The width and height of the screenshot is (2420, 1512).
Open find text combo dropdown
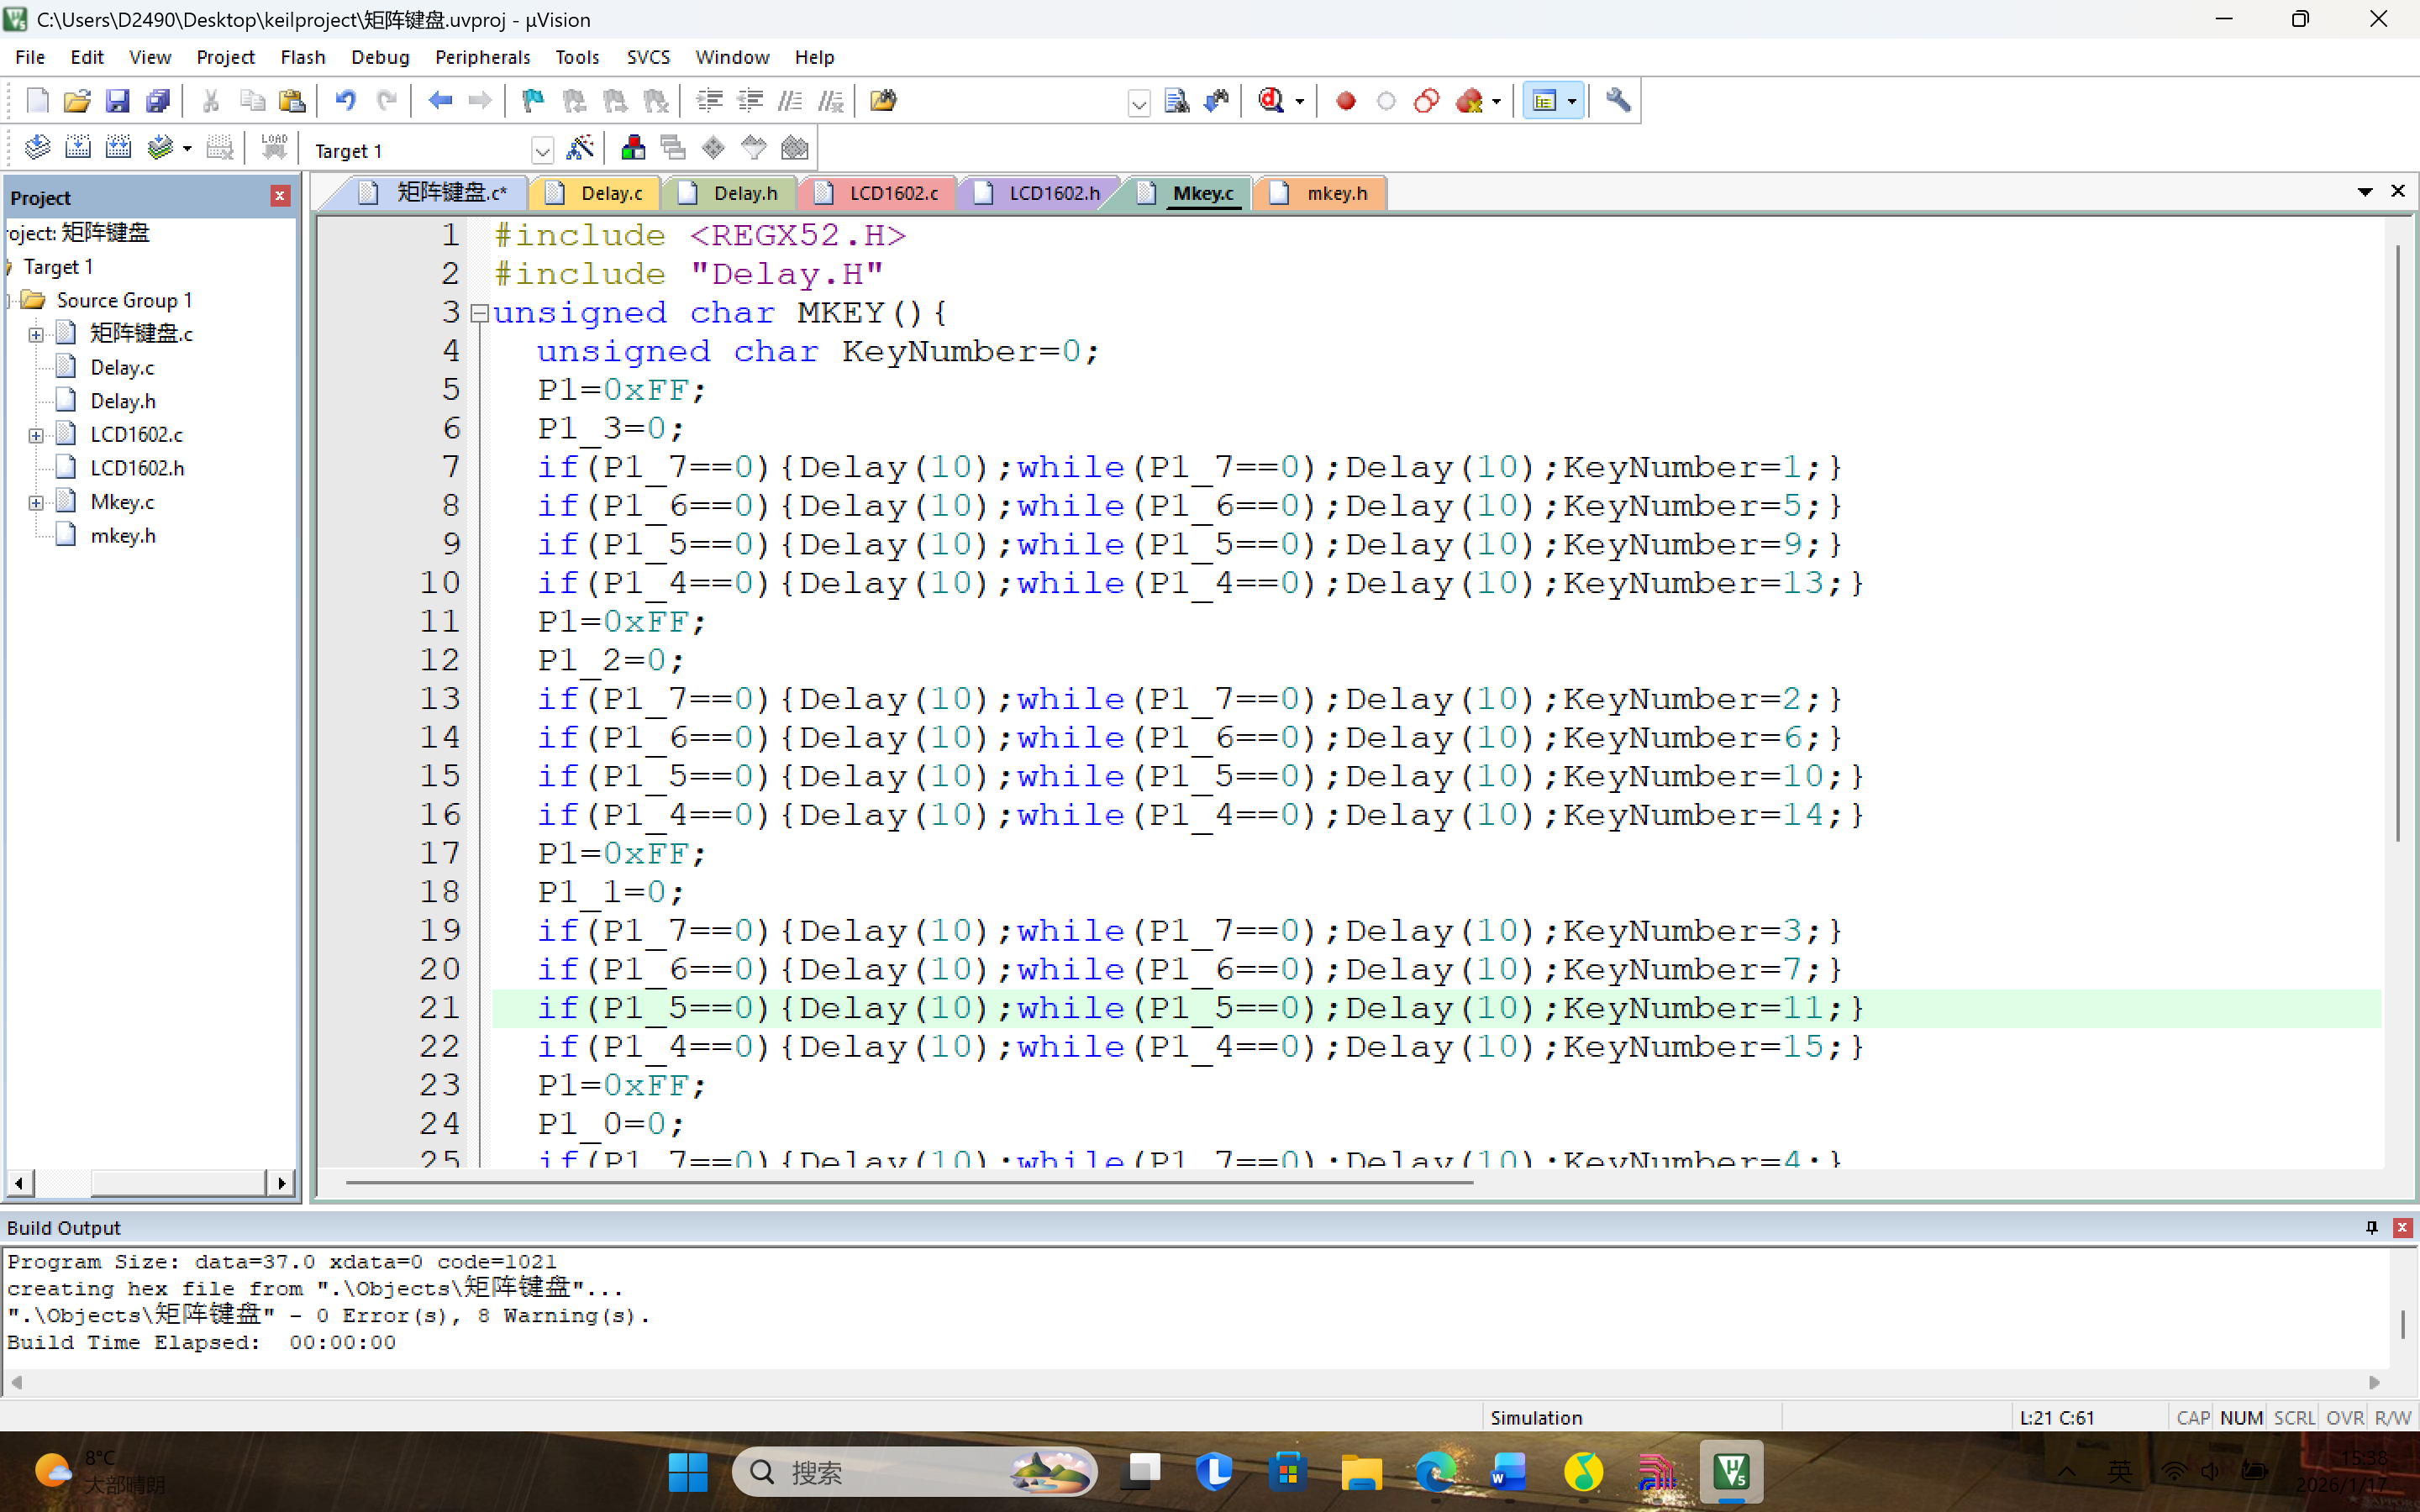pos(1138,102)
